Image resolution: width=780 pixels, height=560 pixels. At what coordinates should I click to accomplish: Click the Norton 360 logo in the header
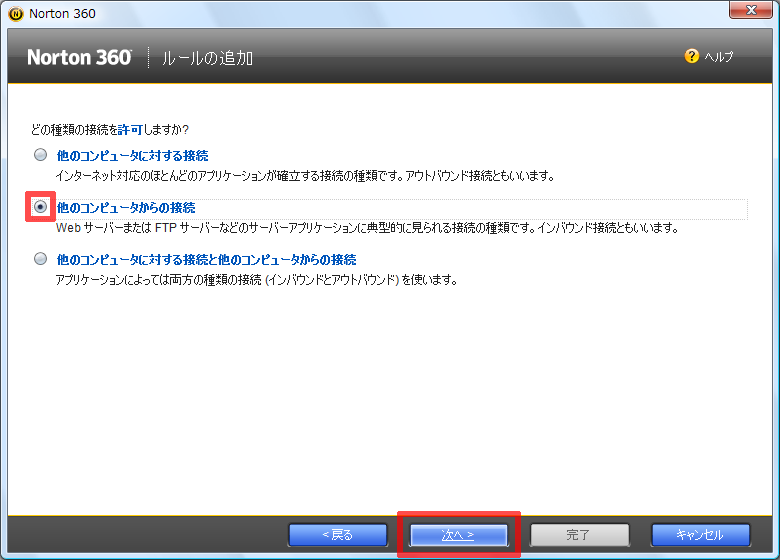tap(79, 57)
